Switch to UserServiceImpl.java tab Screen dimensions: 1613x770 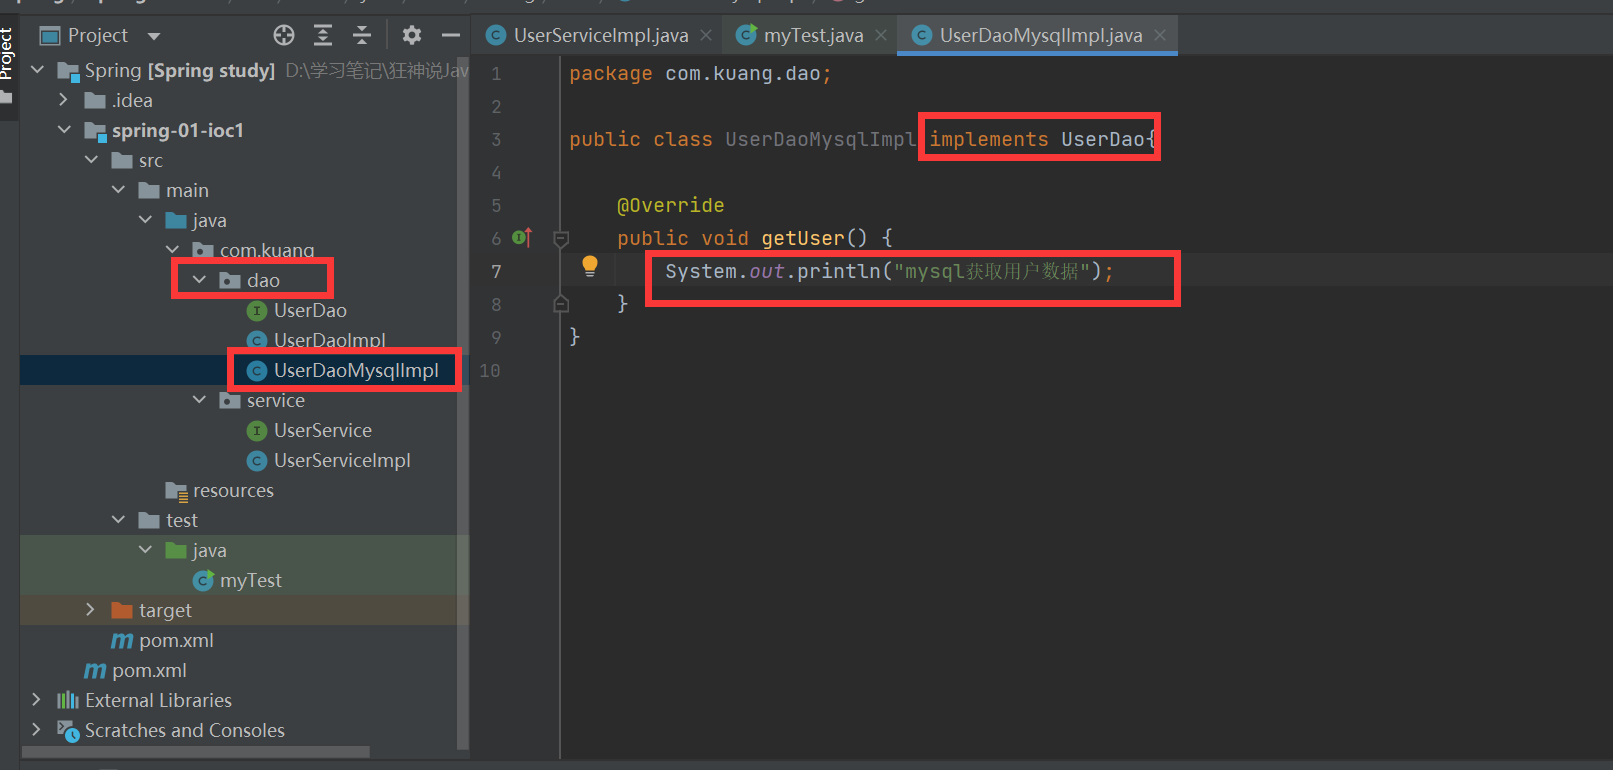coord(600,36)
